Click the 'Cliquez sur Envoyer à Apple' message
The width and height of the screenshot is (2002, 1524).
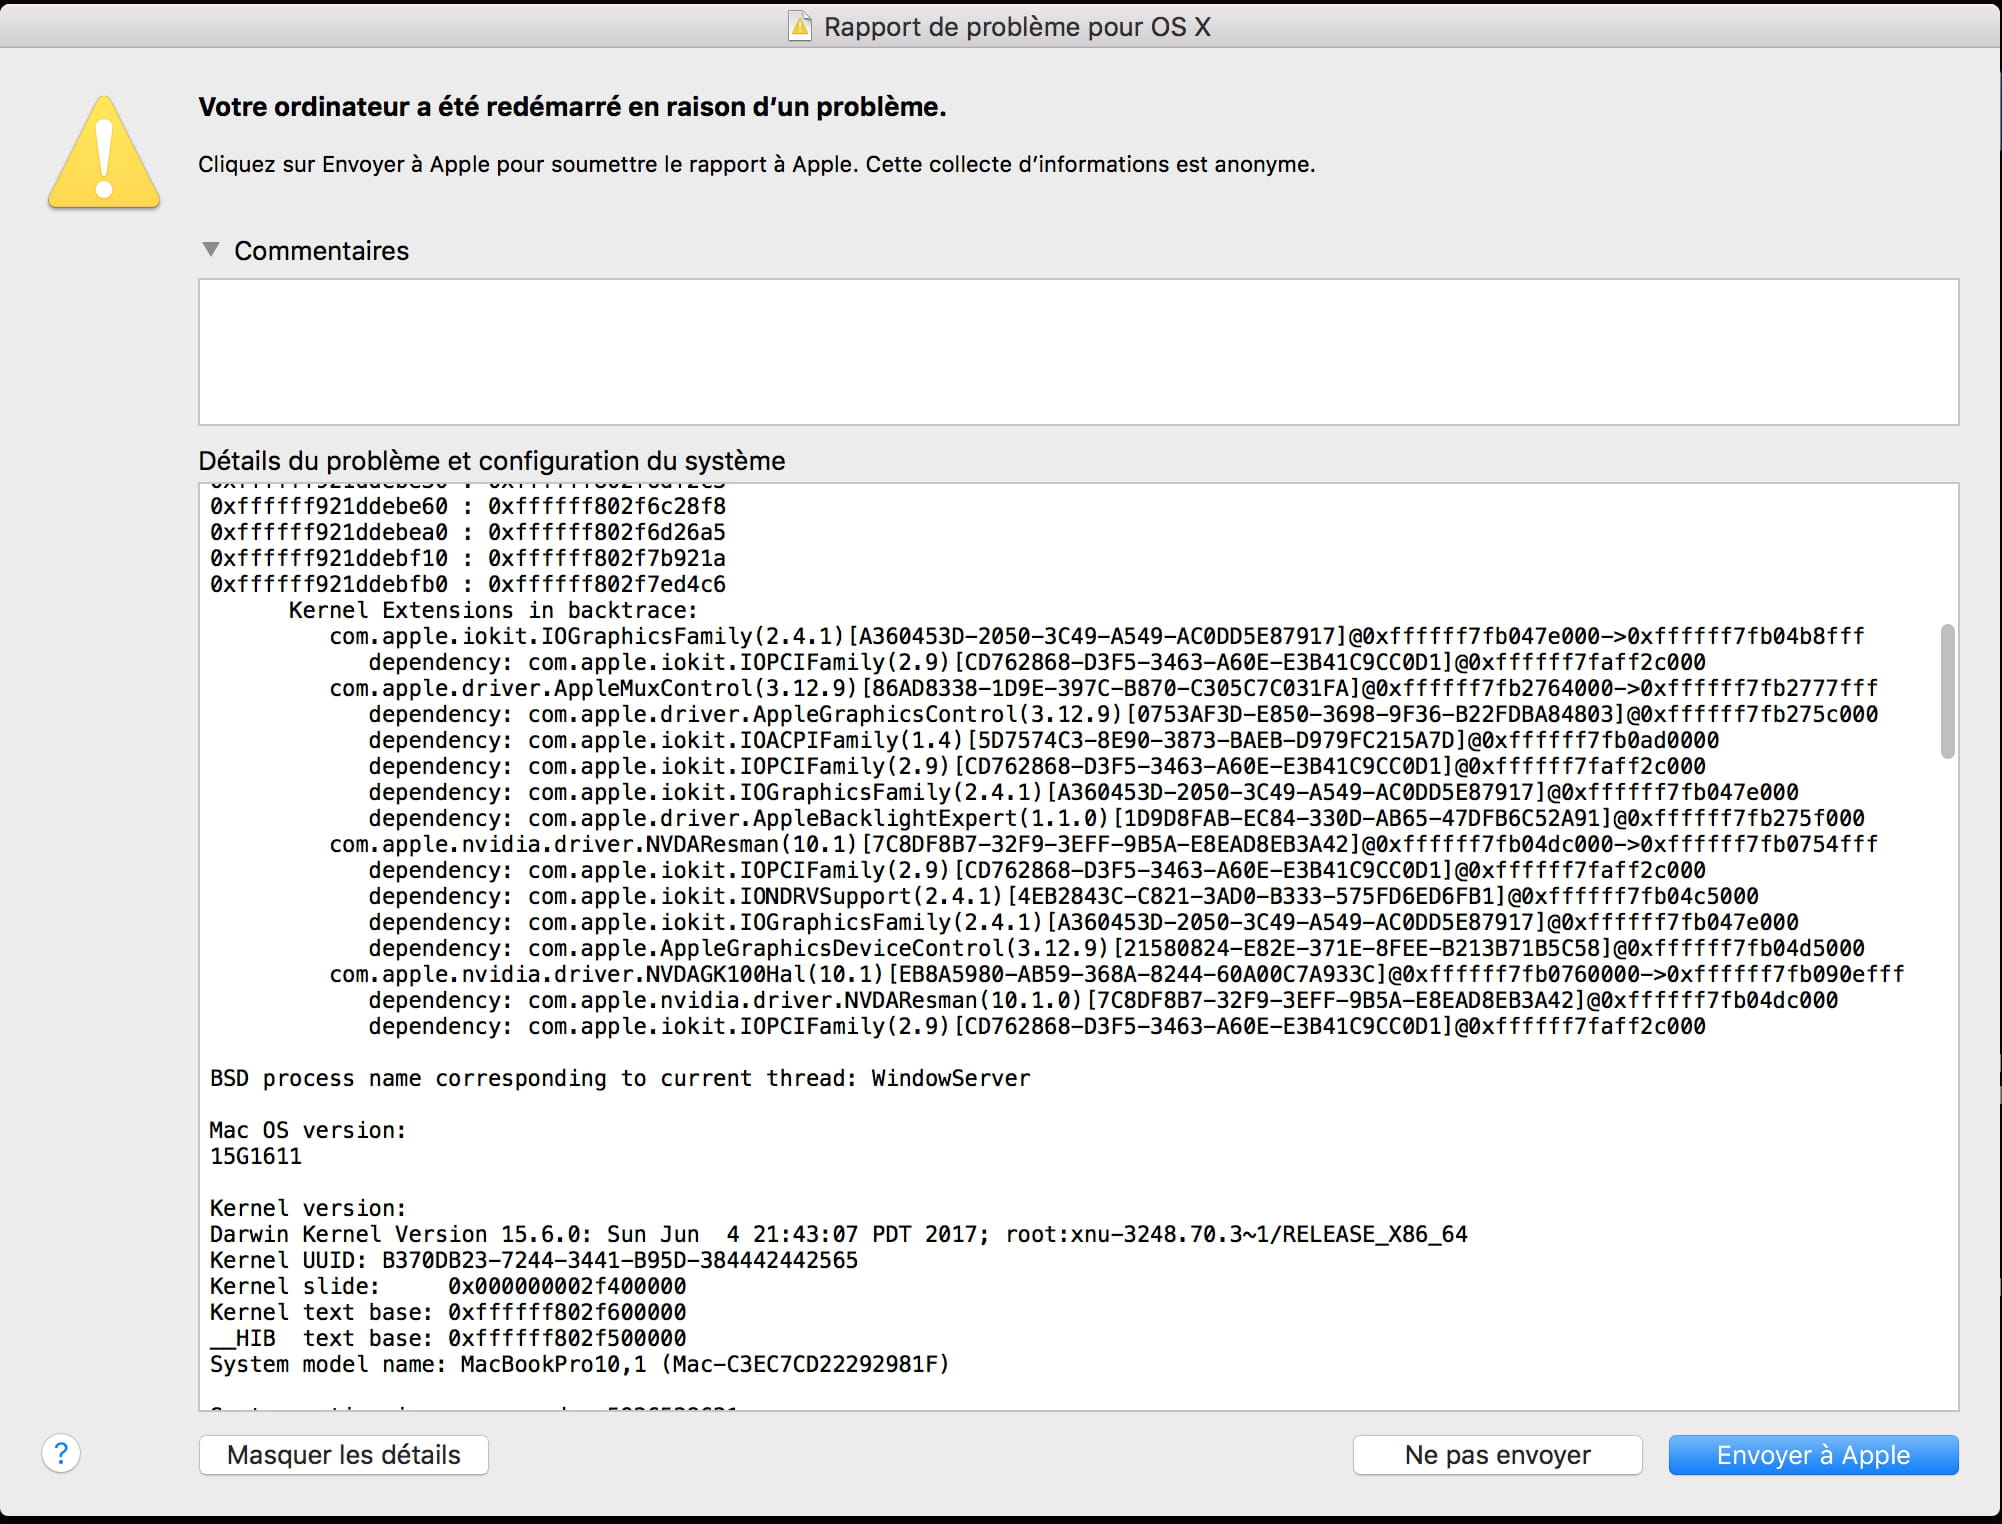pos(757,164)
